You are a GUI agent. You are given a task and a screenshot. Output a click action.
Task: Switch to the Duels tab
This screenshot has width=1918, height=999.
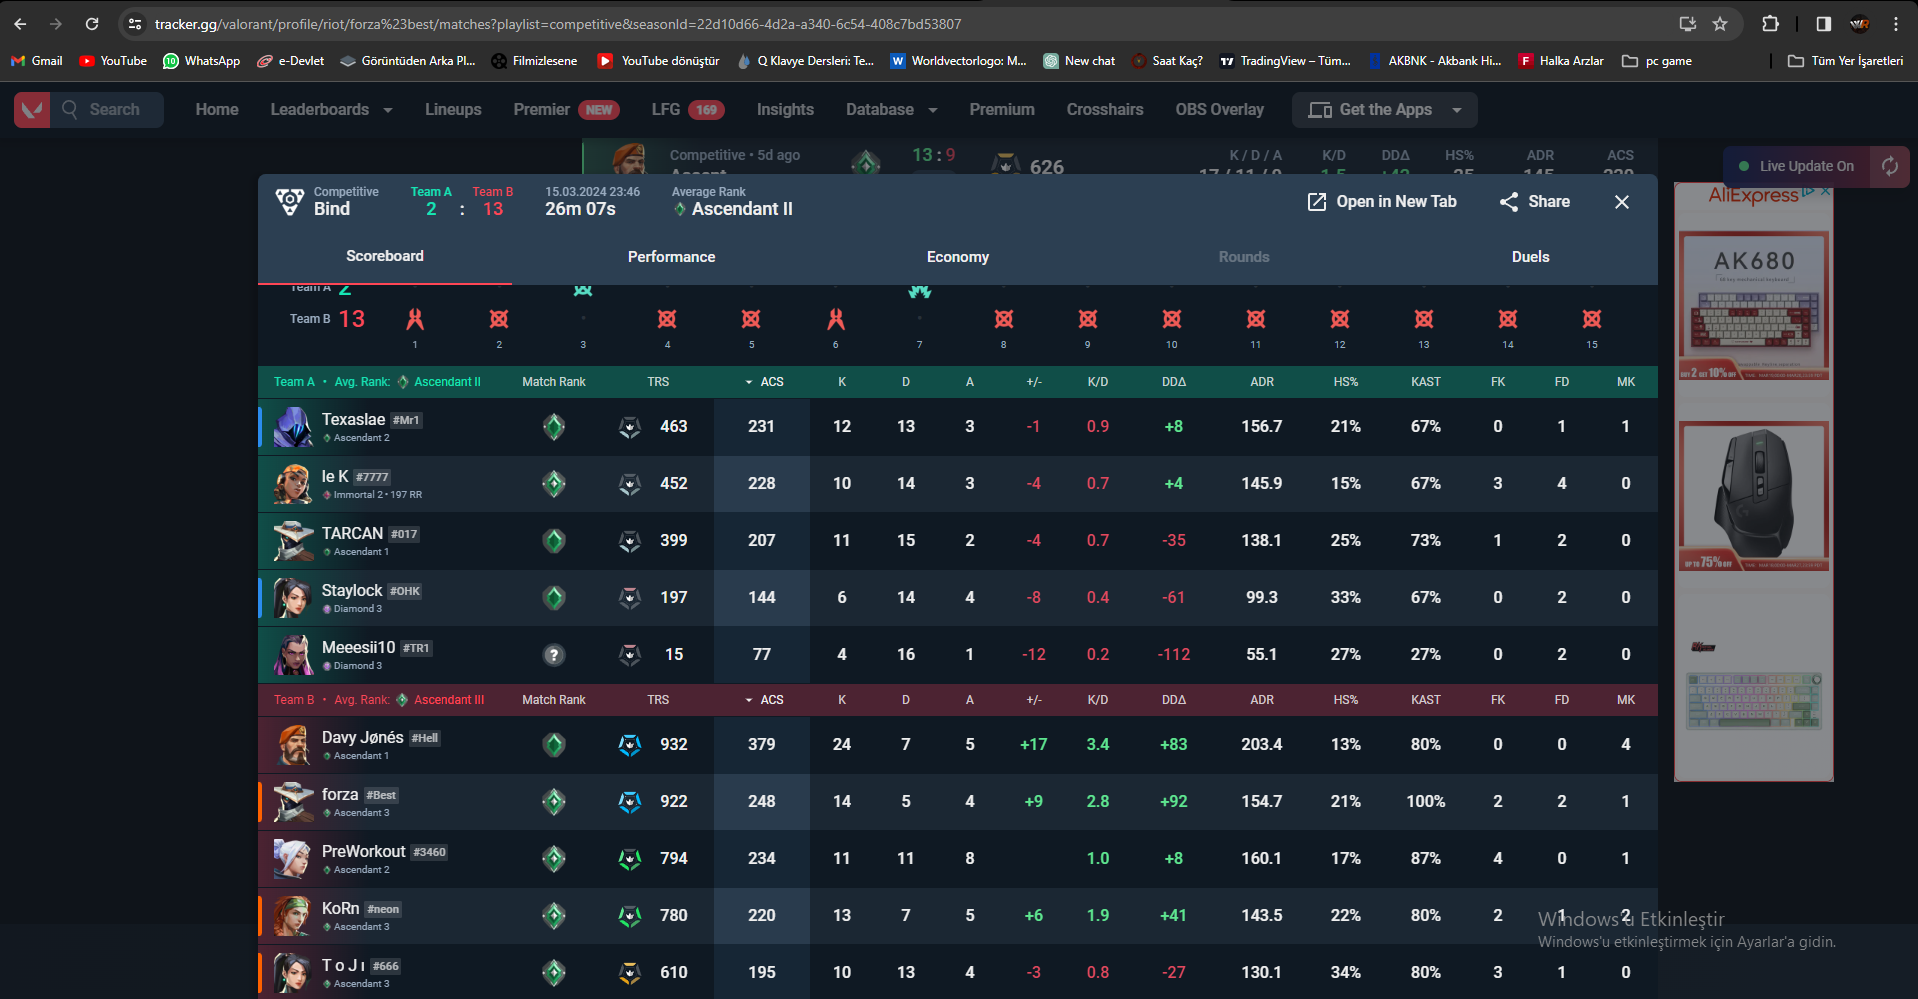1531,257
